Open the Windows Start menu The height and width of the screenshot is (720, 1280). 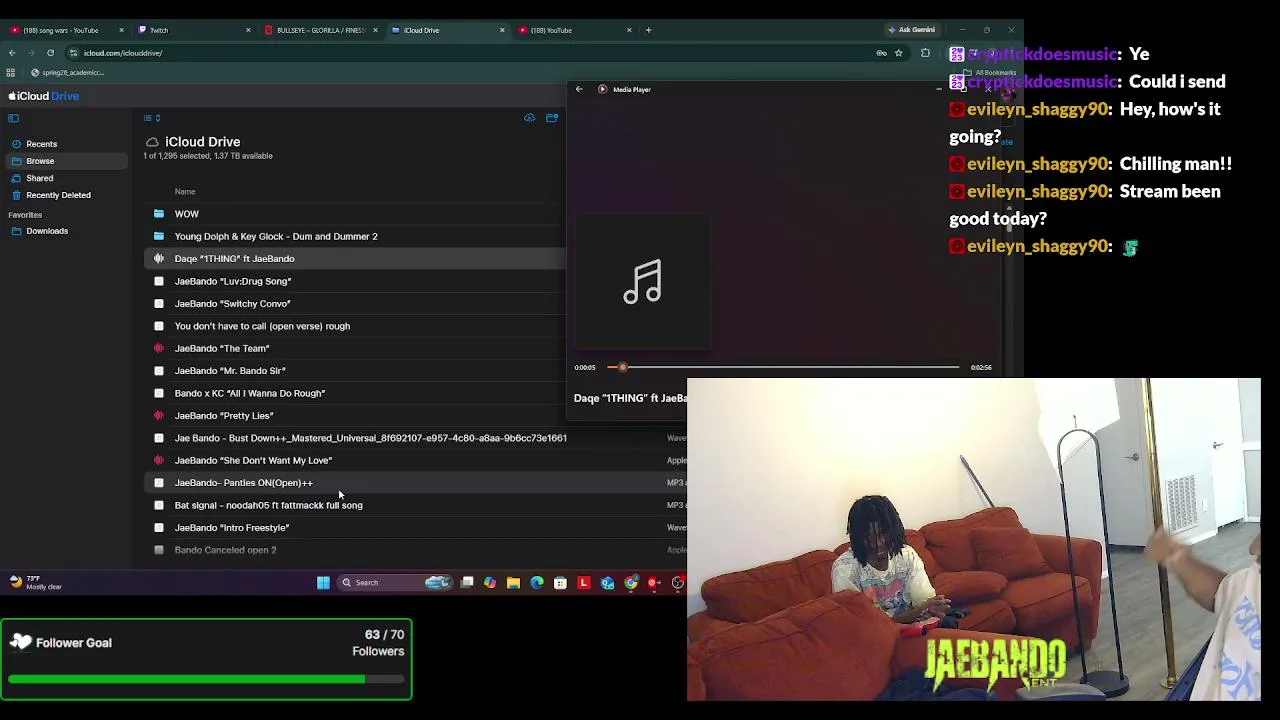point(323,583)
